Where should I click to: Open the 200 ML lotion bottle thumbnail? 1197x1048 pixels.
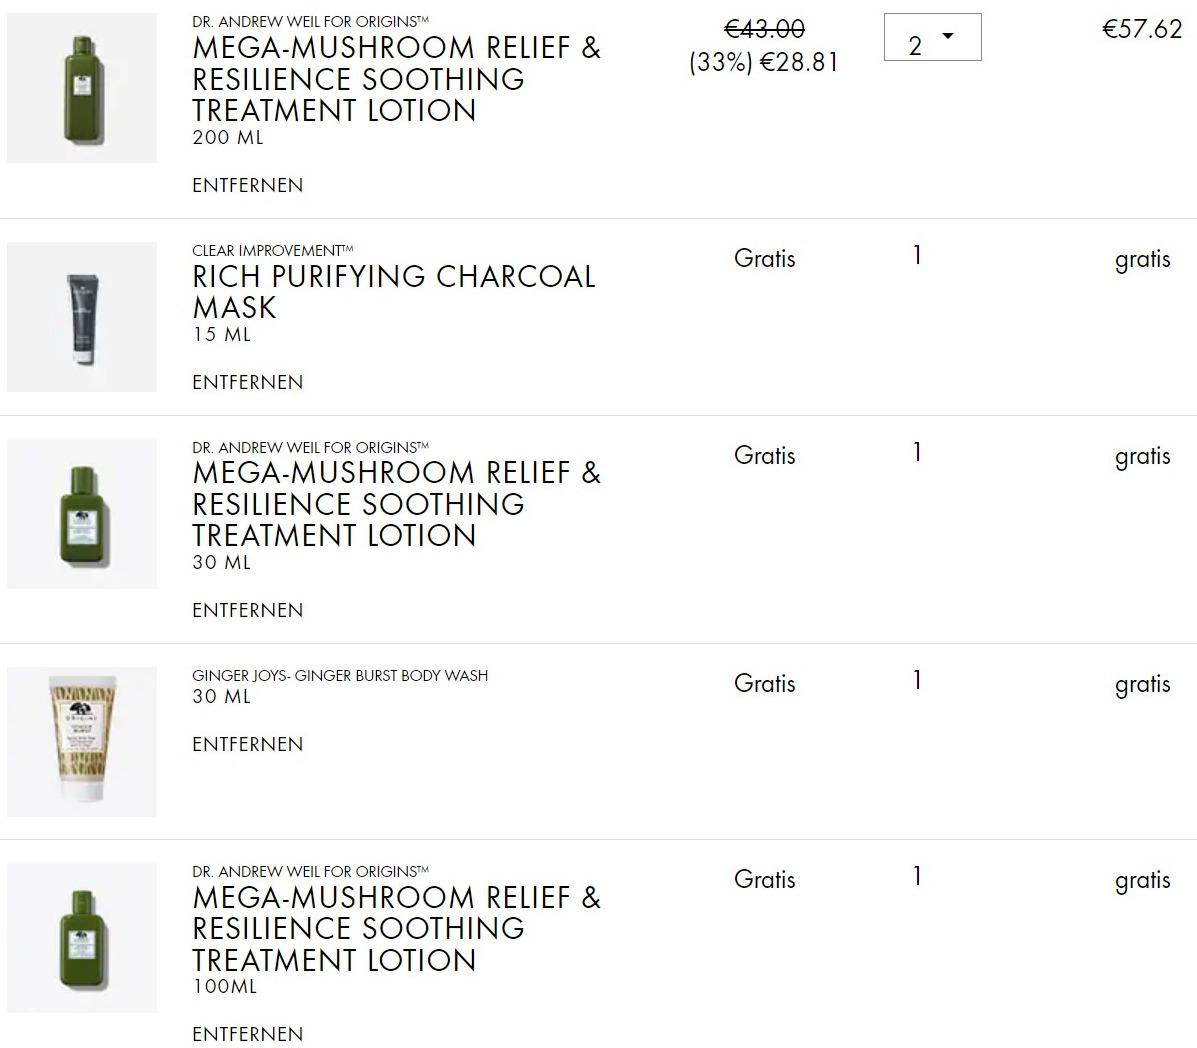click(x=82, y=88)
